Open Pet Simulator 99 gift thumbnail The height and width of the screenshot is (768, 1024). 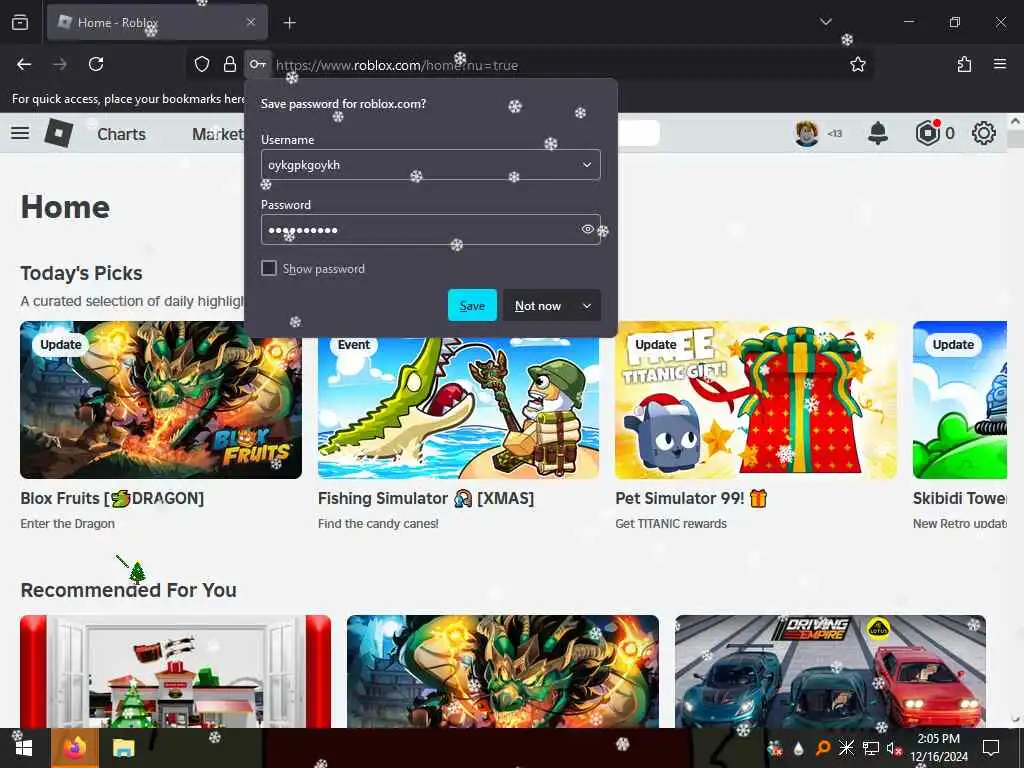[x=756, y=400]
